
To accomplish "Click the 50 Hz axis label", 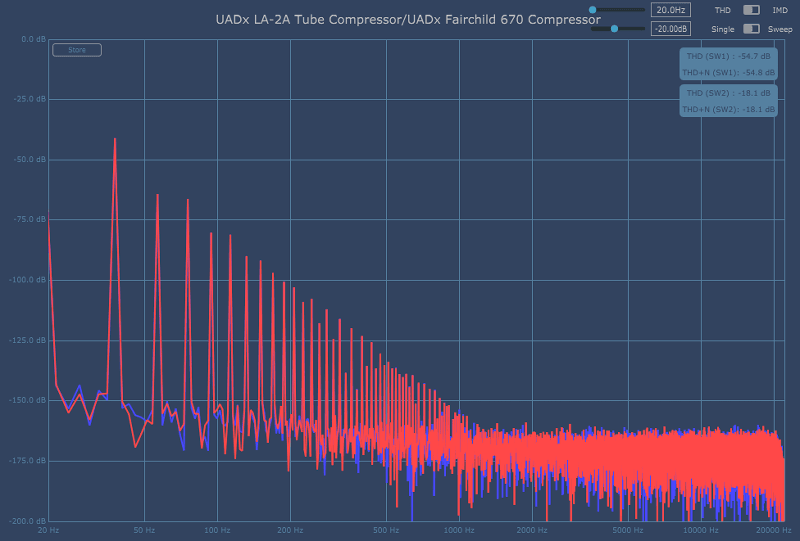I will coord(144,530).
